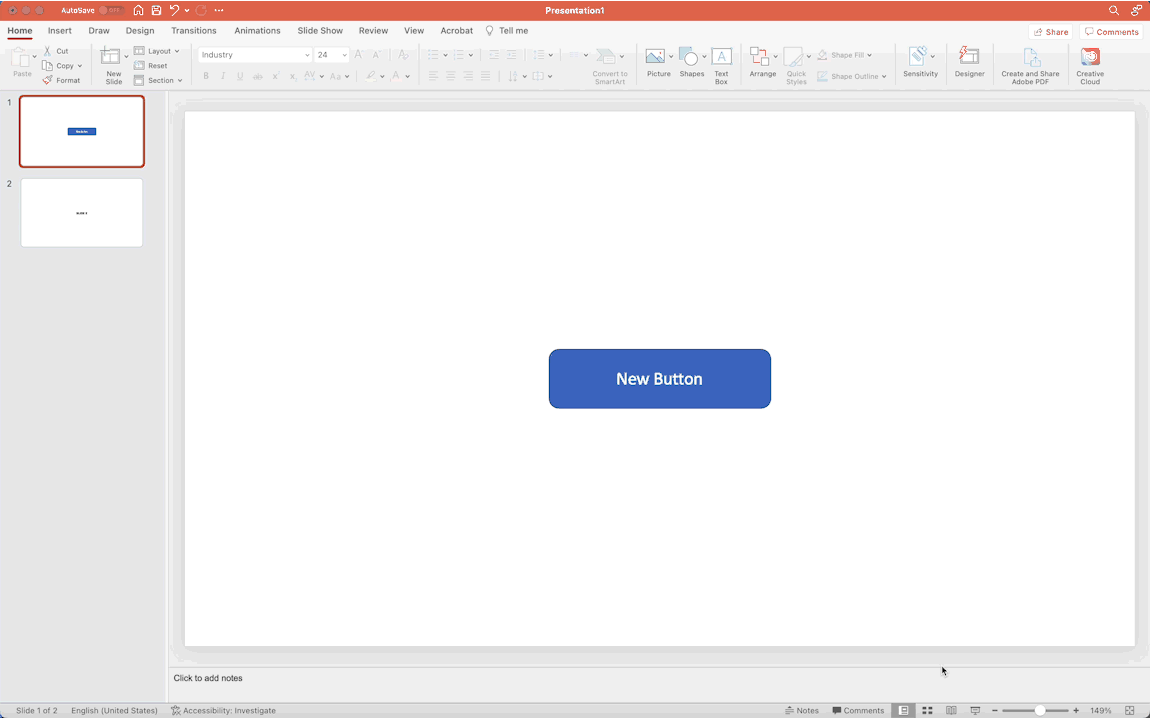
Task: Open the Designer pane
Action: coord(969,62)
